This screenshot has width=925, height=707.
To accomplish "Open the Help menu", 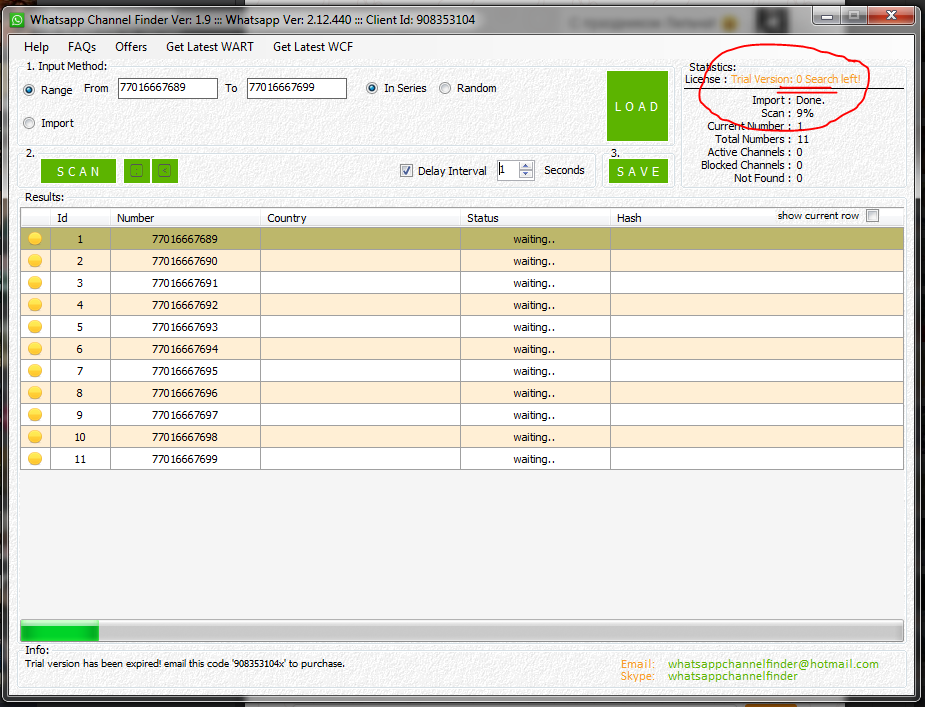I will [36, 47].
